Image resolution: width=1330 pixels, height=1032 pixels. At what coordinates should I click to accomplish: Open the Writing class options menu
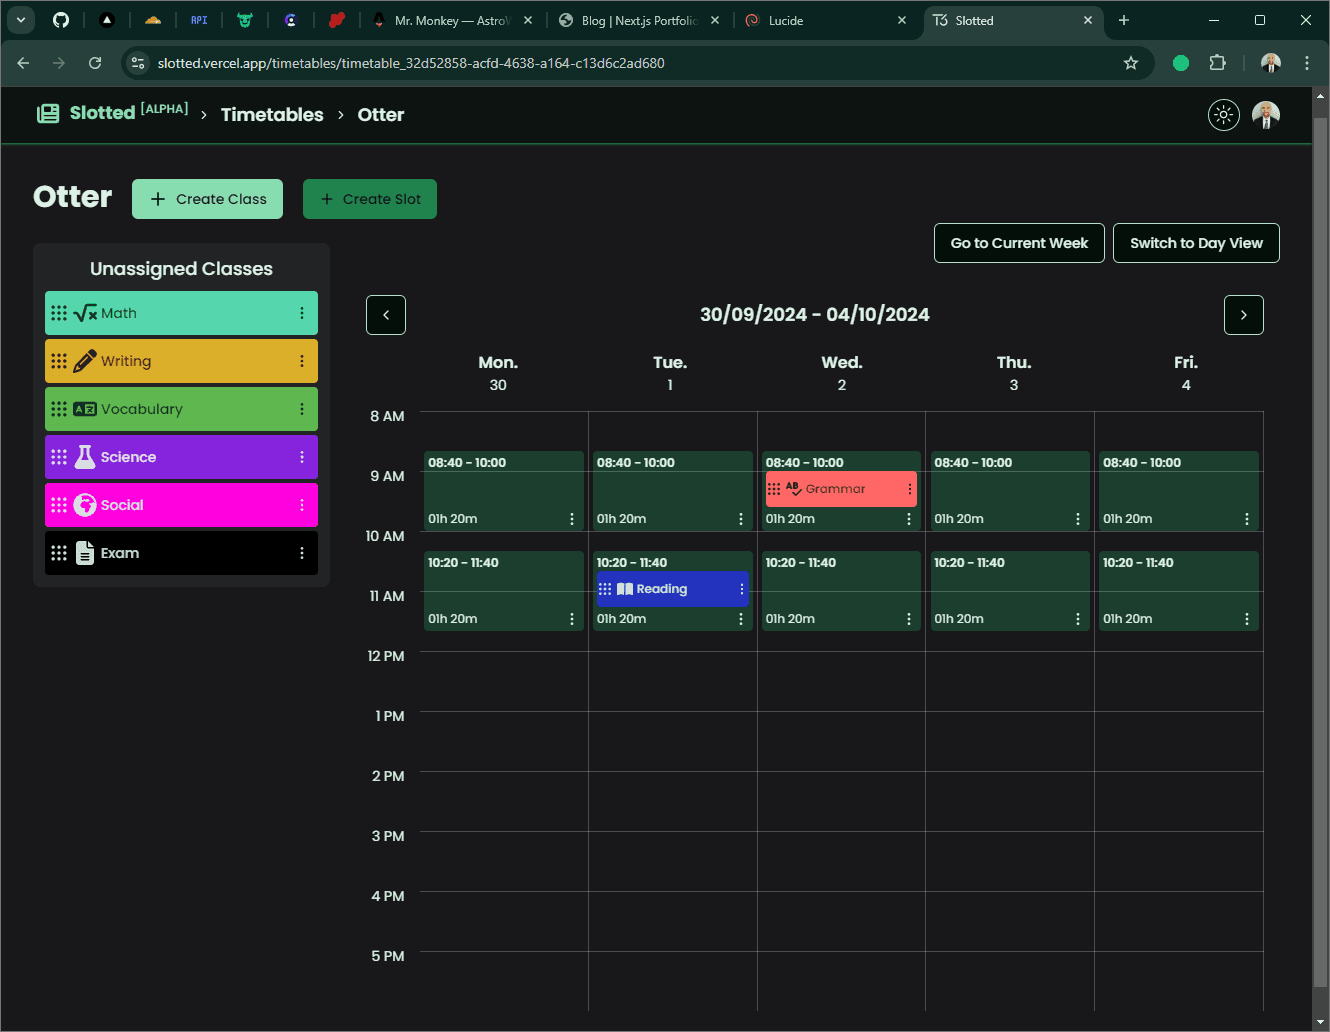click(302, 361)
